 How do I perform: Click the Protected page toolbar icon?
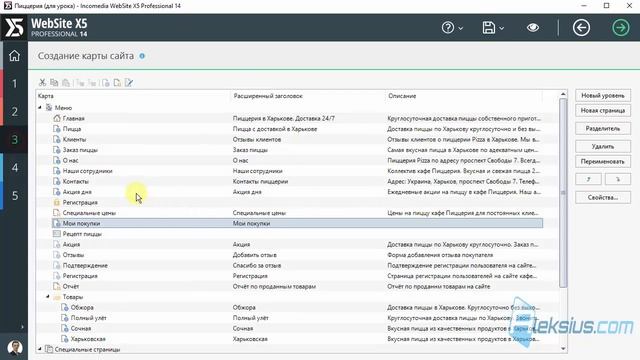(x=117, y=83)
